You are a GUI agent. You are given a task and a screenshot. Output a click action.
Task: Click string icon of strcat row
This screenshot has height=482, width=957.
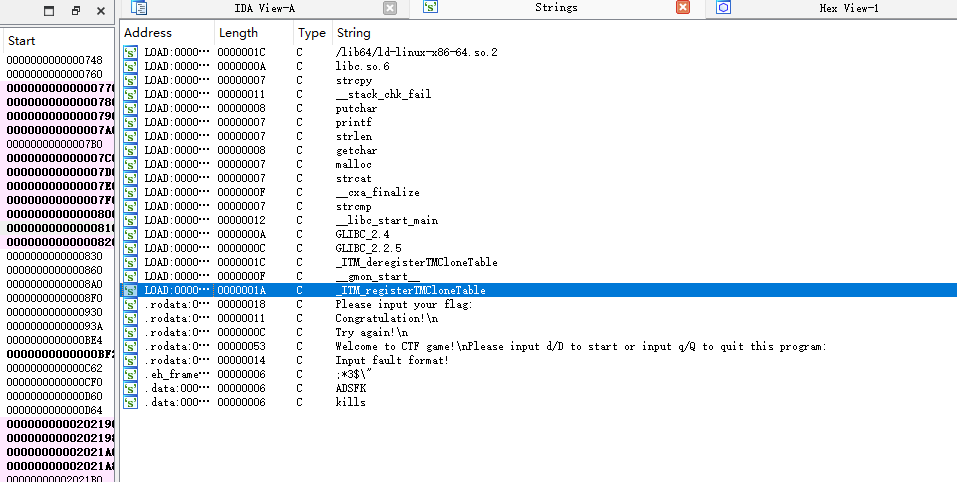(x=131, y=179)
